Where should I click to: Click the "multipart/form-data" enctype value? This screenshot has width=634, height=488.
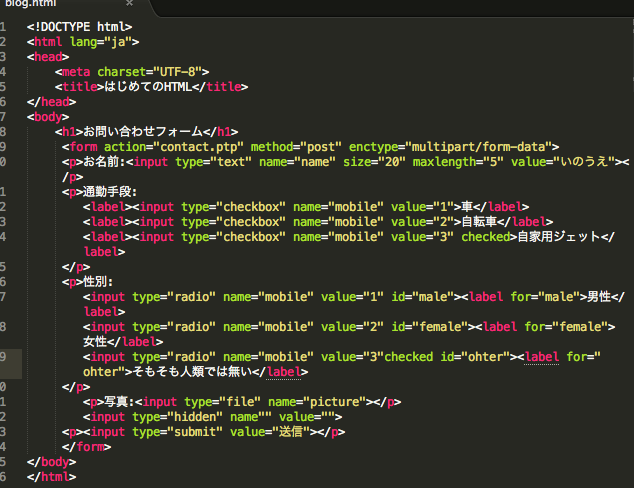[x=479, y=147]
